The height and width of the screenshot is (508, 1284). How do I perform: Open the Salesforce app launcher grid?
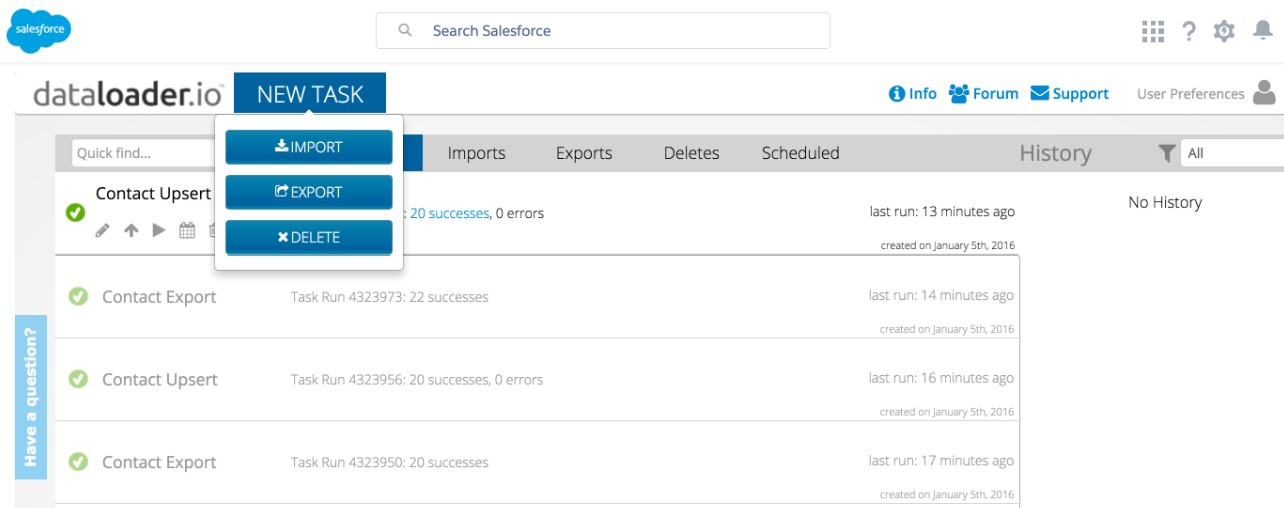point(1153,31)
